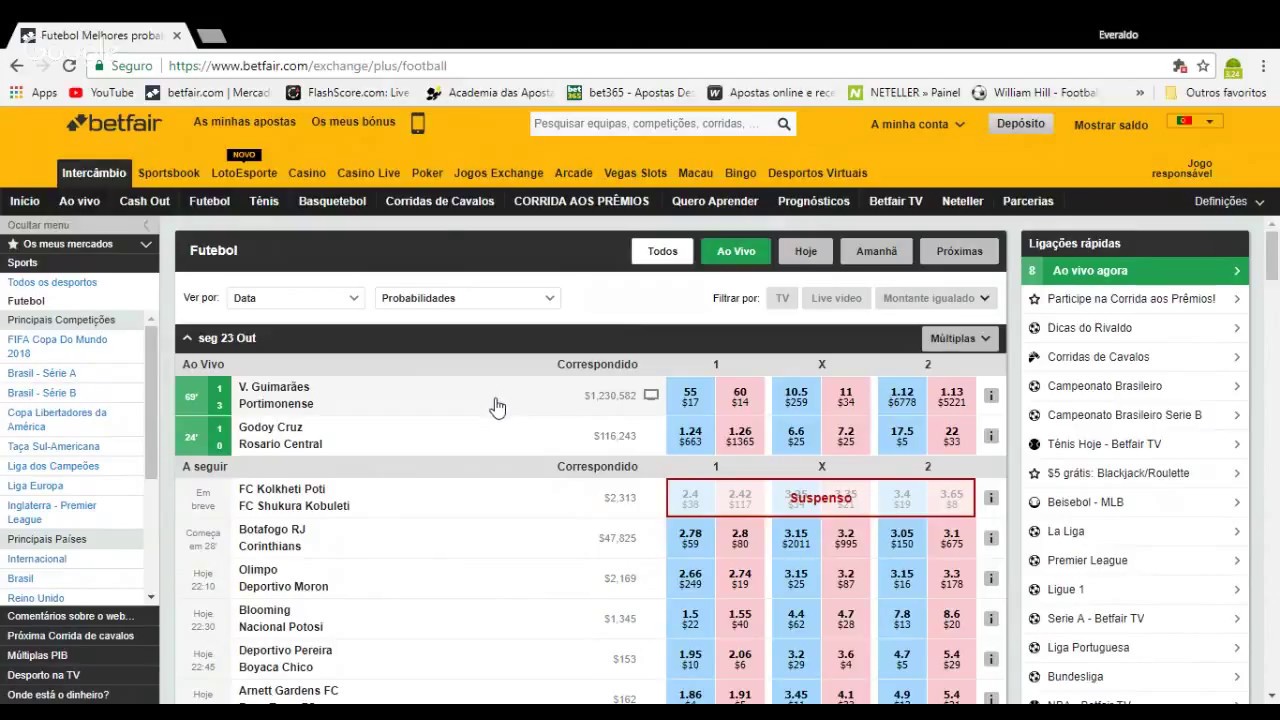Select the Hoje filter
This screenshot has height=720, width=1280.
pyautogui.click(x=806, y=251)
